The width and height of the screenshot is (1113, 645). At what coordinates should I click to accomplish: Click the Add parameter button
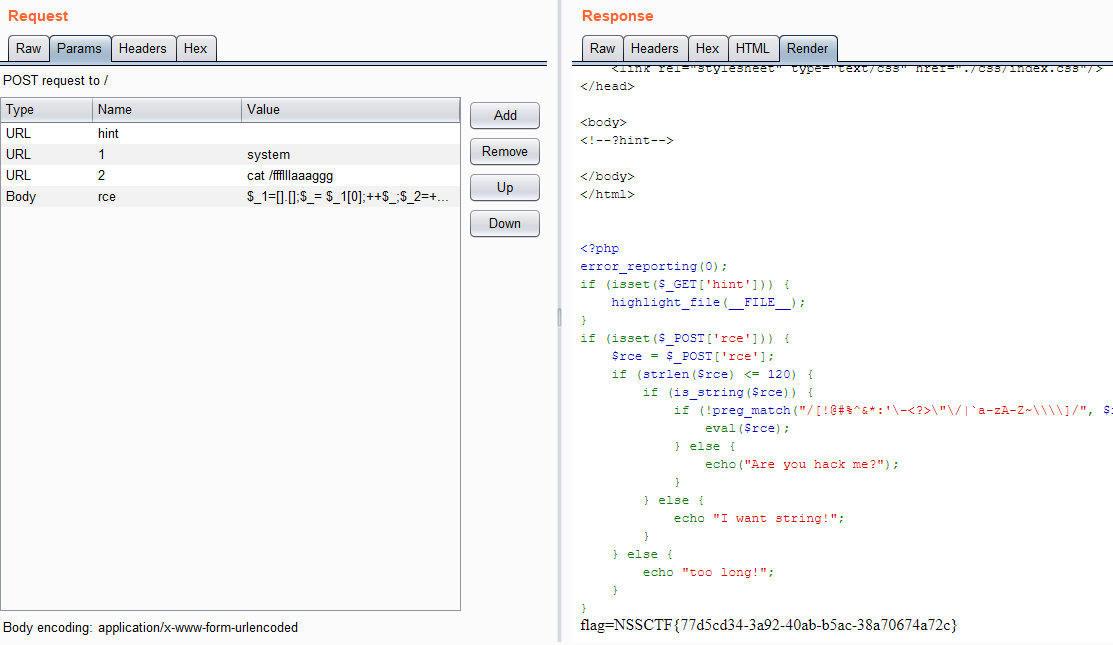click(x=505, y=115)
